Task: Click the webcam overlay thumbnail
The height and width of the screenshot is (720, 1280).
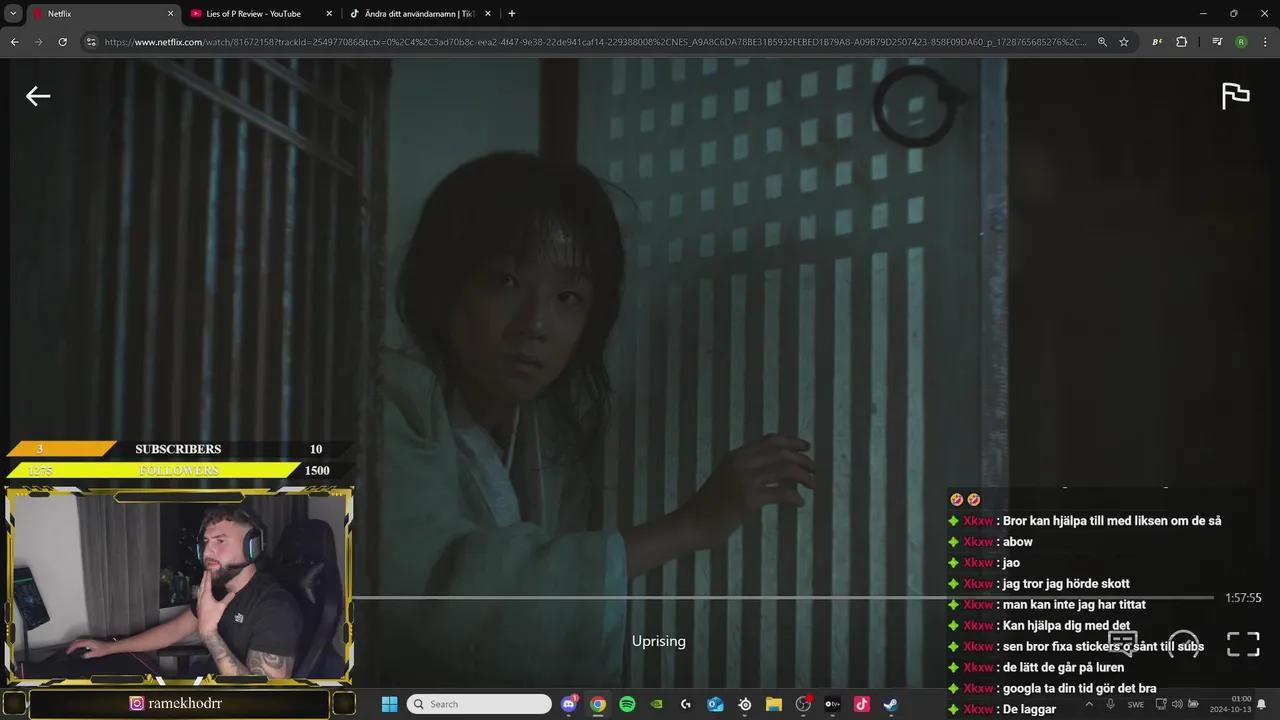Action: click(180, 586)
